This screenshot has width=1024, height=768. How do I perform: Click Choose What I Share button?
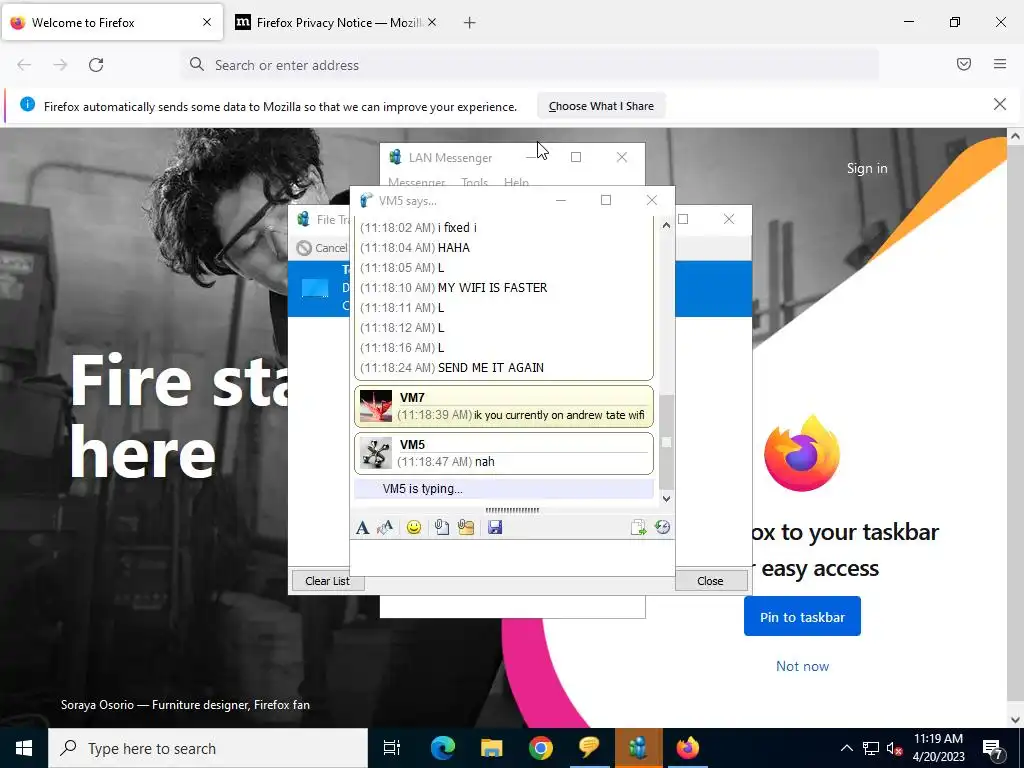[x=601, y=106]
